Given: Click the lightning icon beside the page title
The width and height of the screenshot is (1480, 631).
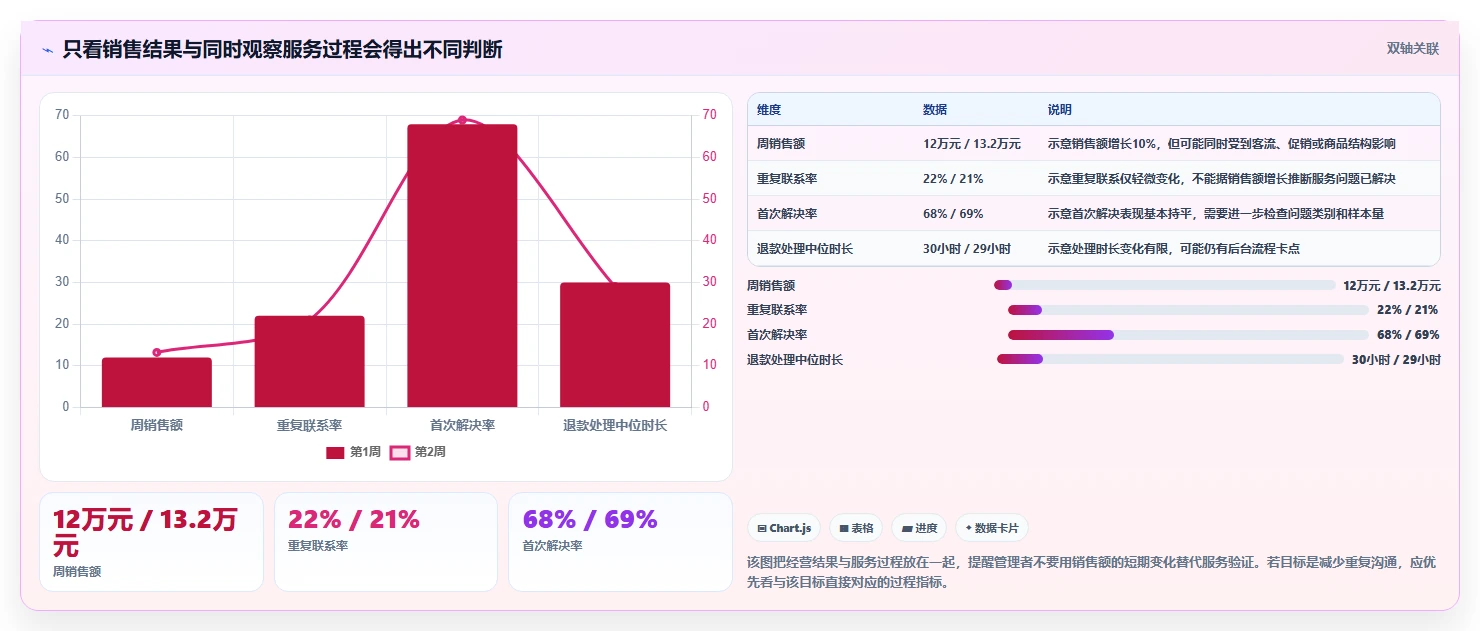Looking at the screenshot, I should 47,50.
